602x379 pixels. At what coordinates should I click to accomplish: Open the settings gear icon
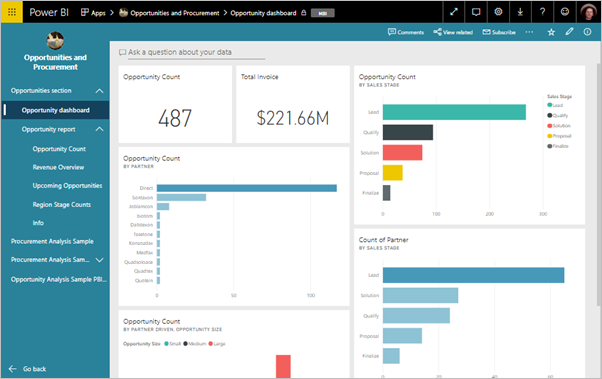(498, 12)
